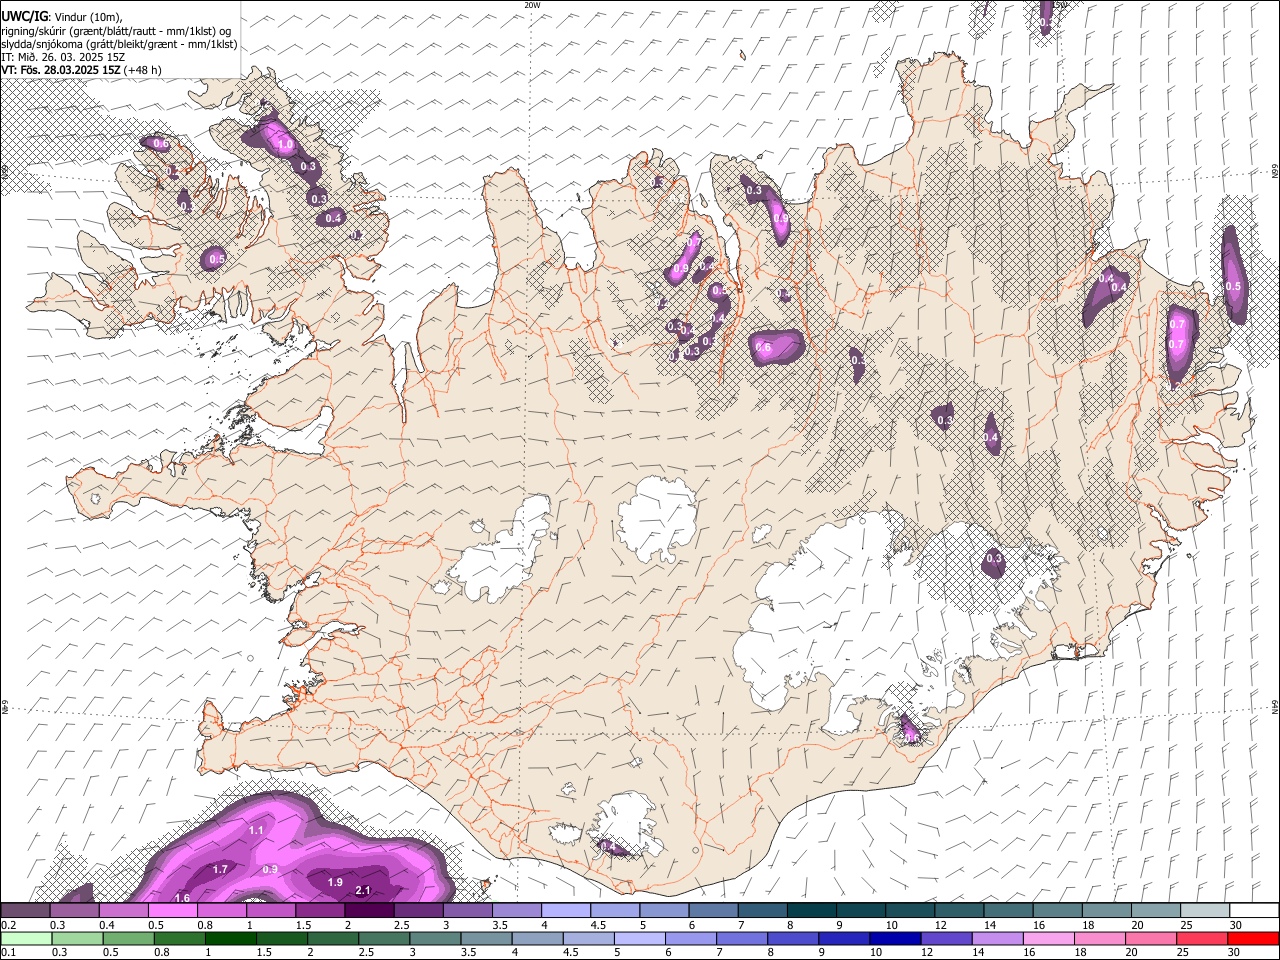Pick the darkest purple swatch labeled 2
Image resolution: width=1280 pixels, height=960 pixels.
click(368, 910)
